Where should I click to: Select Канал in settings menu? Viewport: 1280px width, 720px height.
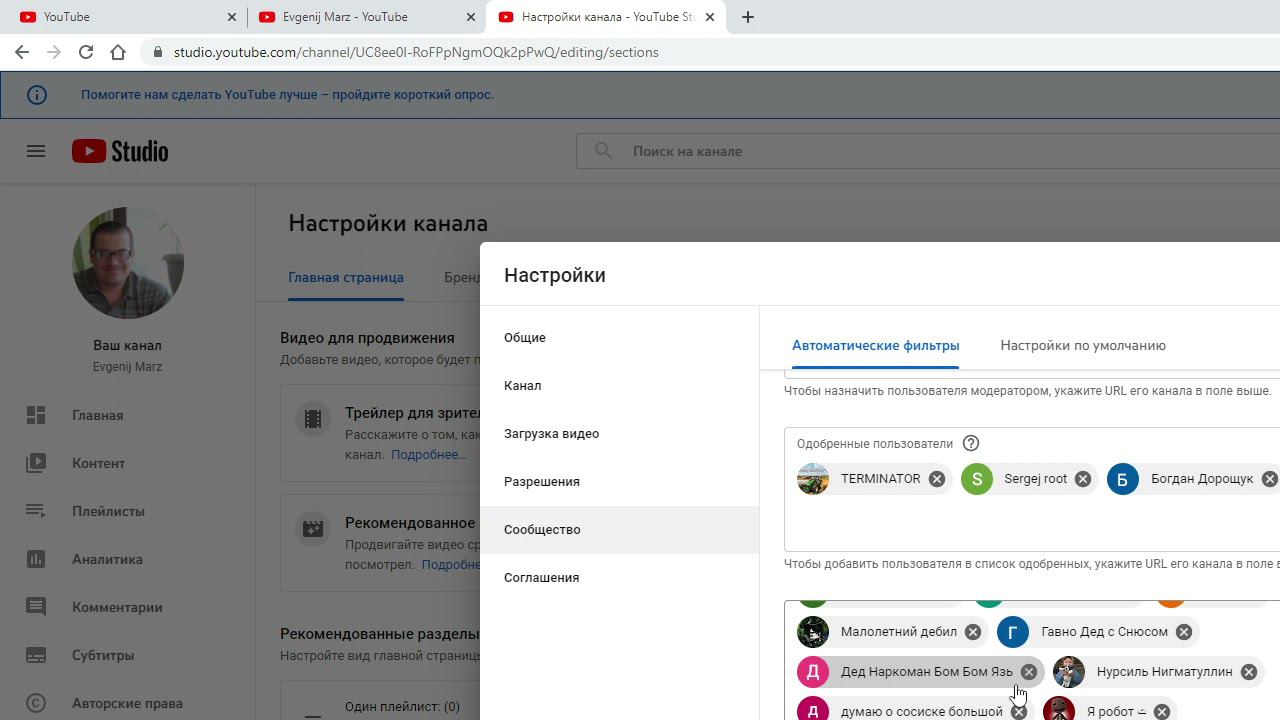click(619, 386)
